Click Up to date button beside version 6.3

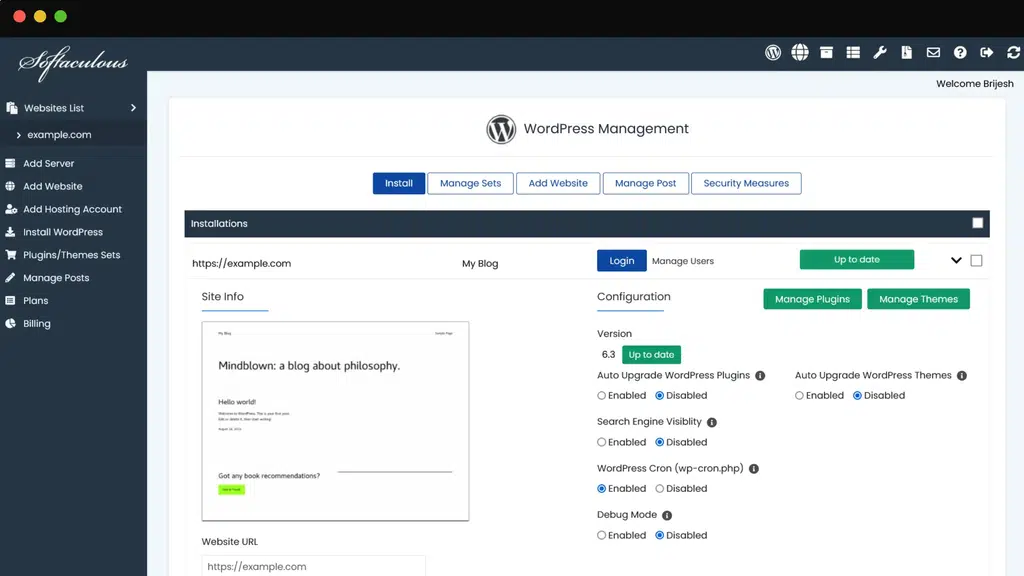click(651, 355)
